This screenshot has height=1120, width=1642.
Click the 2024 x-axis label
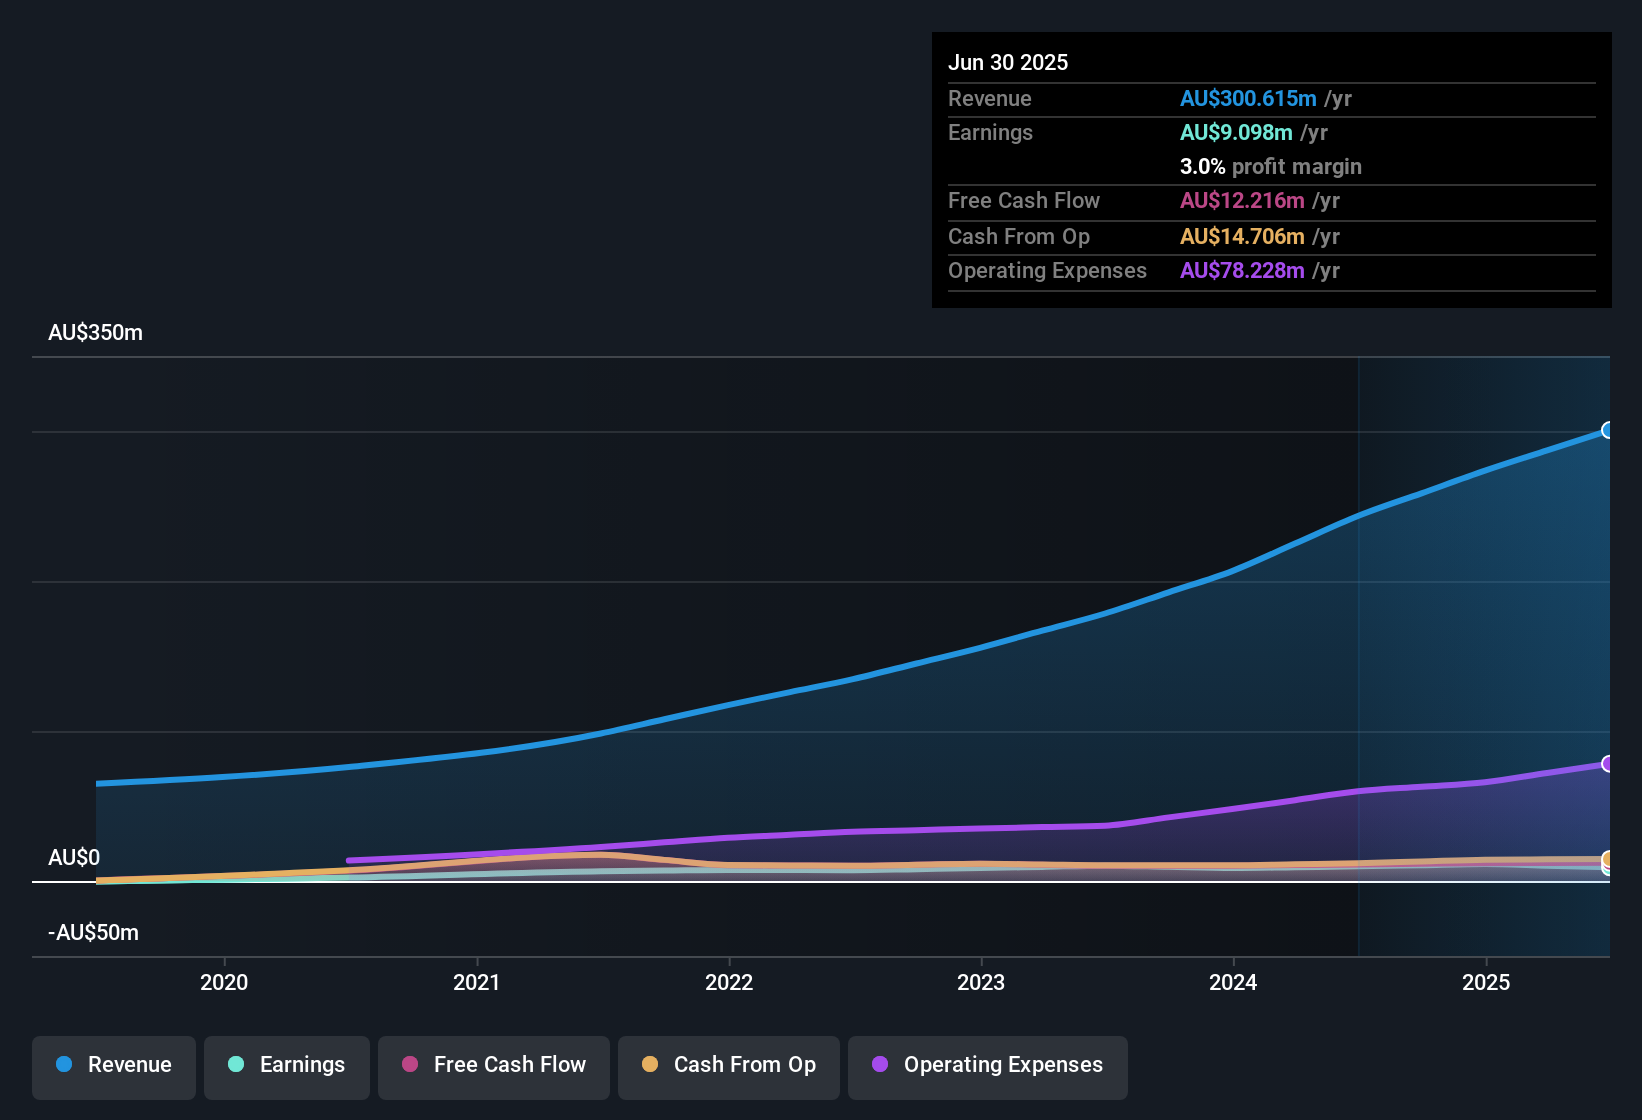click(x=1233, y=982)
